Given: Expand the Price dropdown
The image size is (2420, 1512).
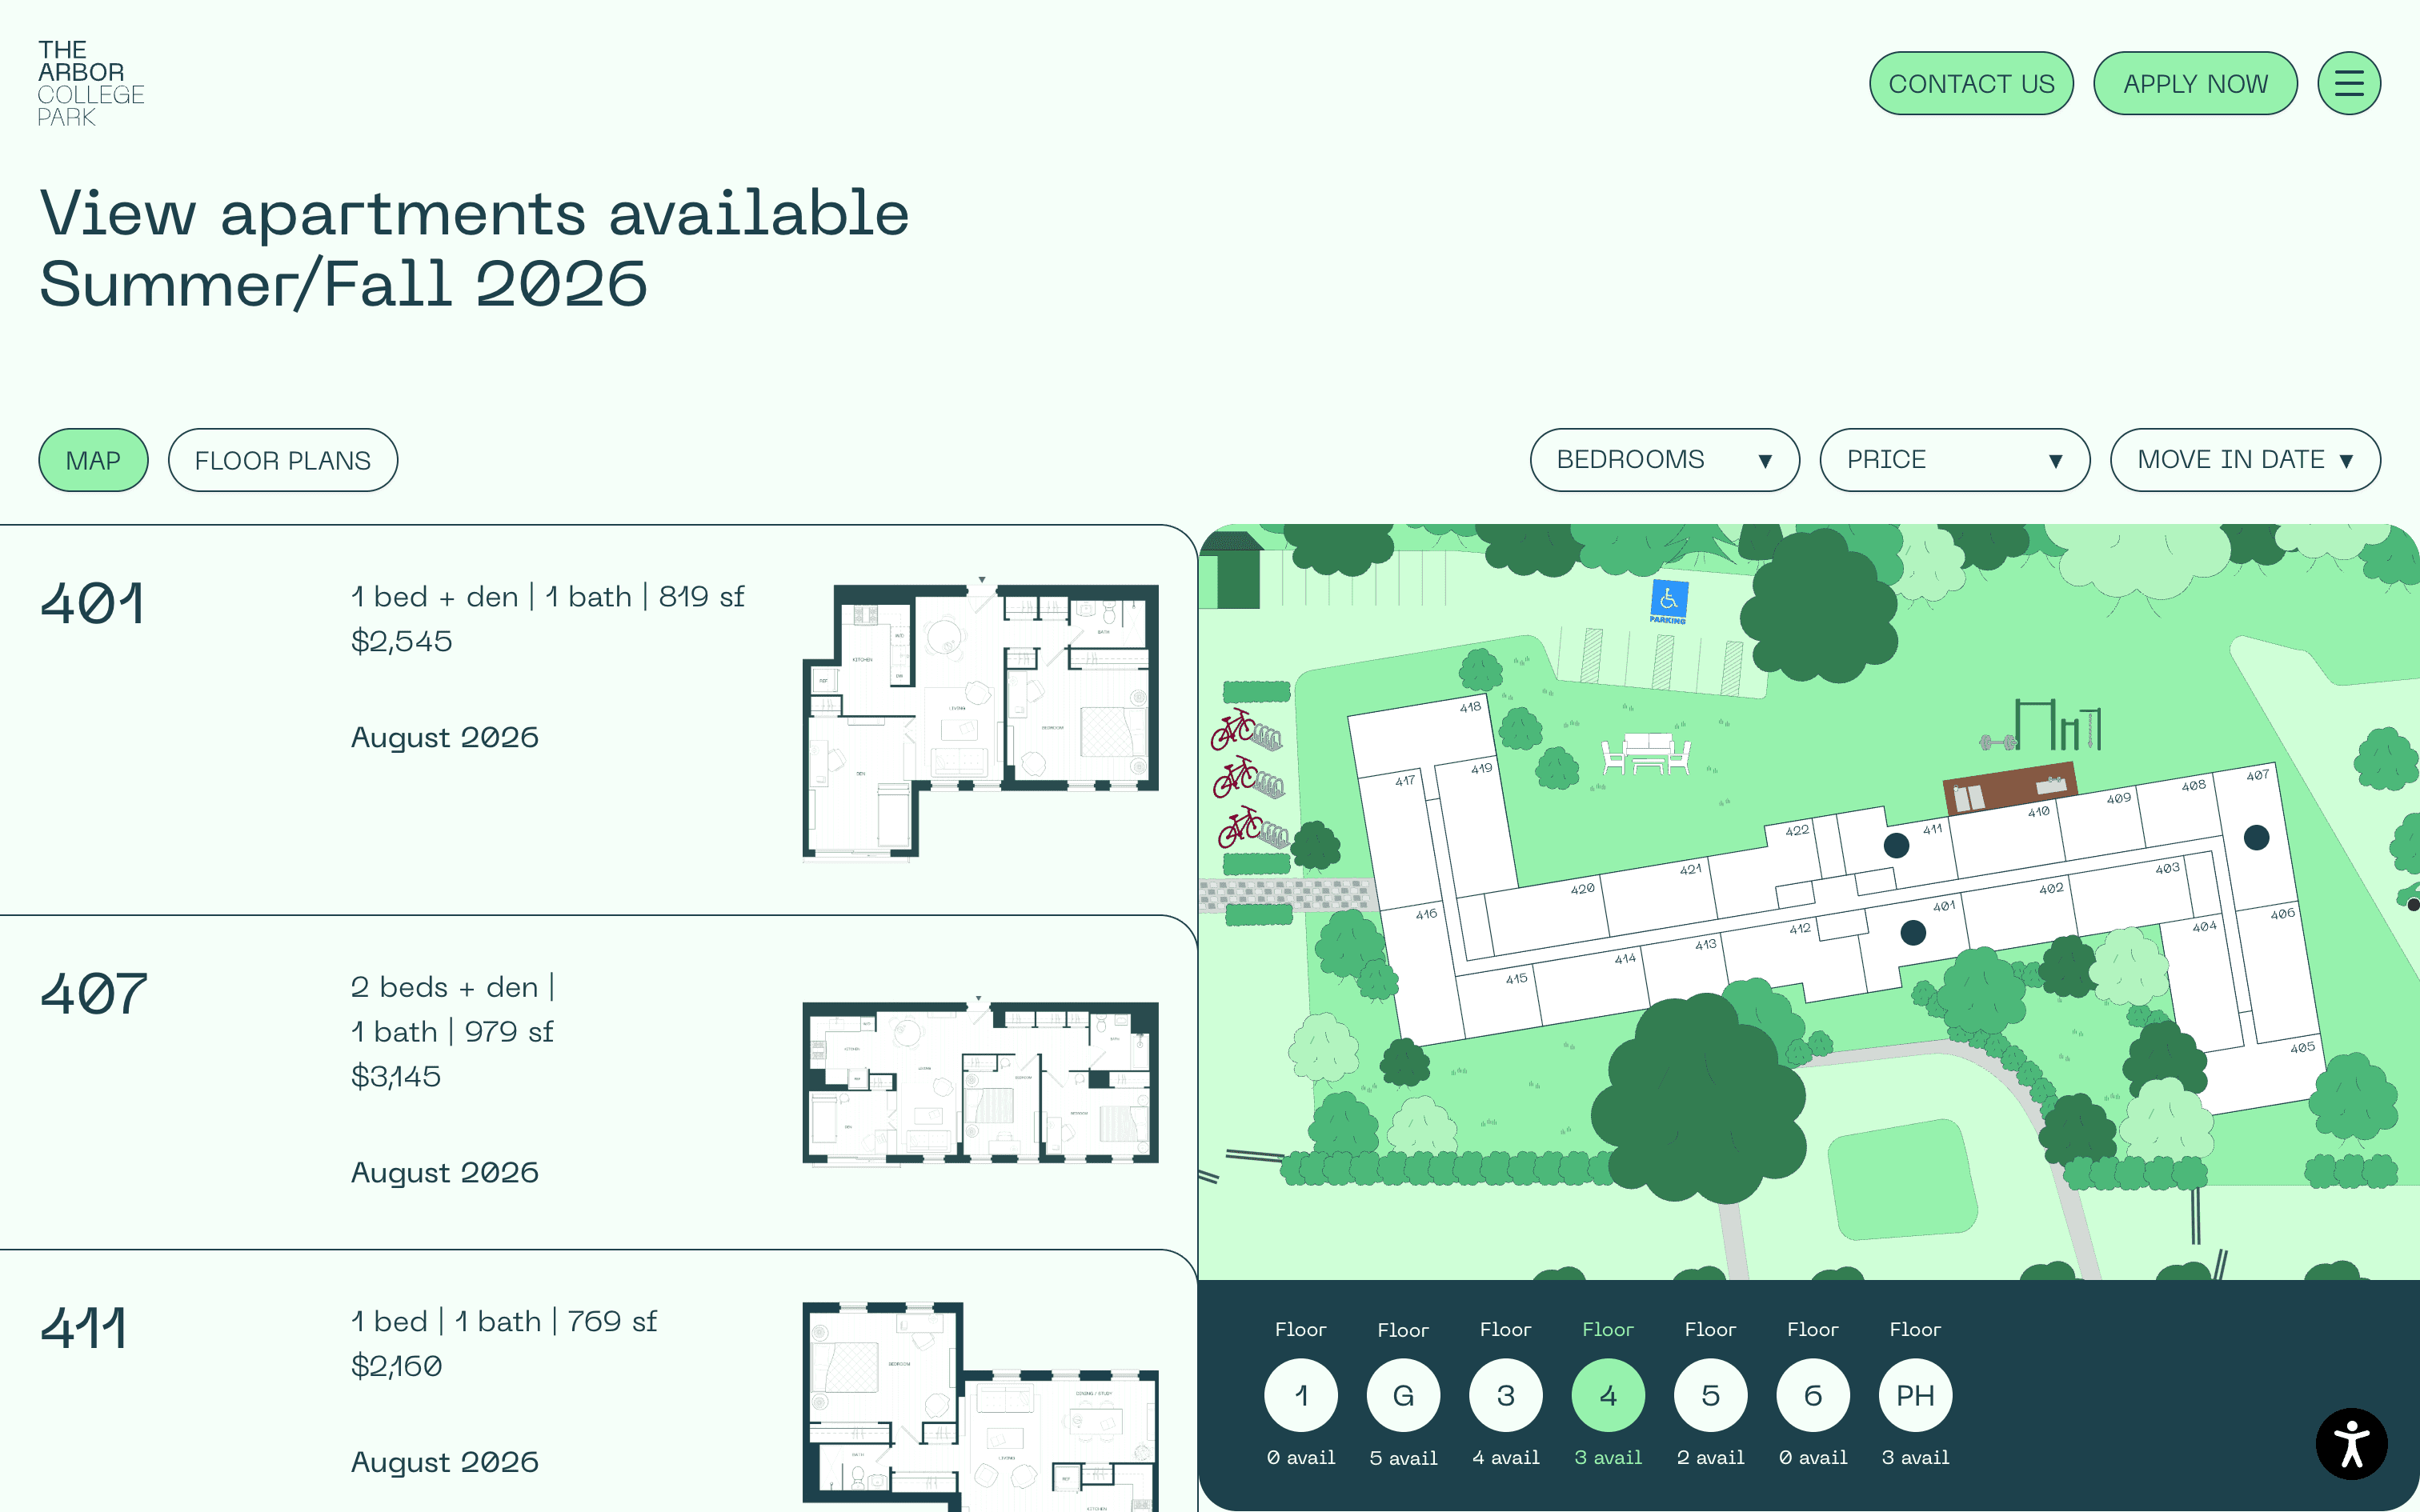Looking at the screenshot, I should point(1954,460).
